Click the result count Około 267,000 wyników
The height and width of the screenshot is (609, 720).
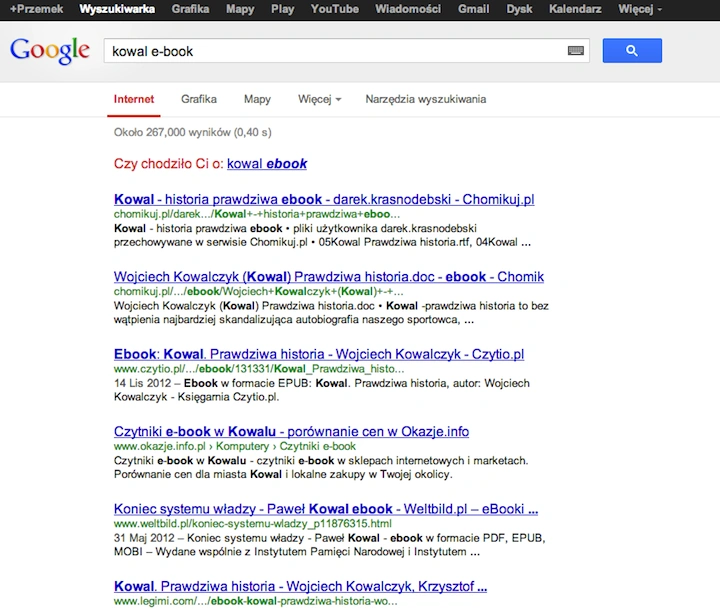point(192,132)
